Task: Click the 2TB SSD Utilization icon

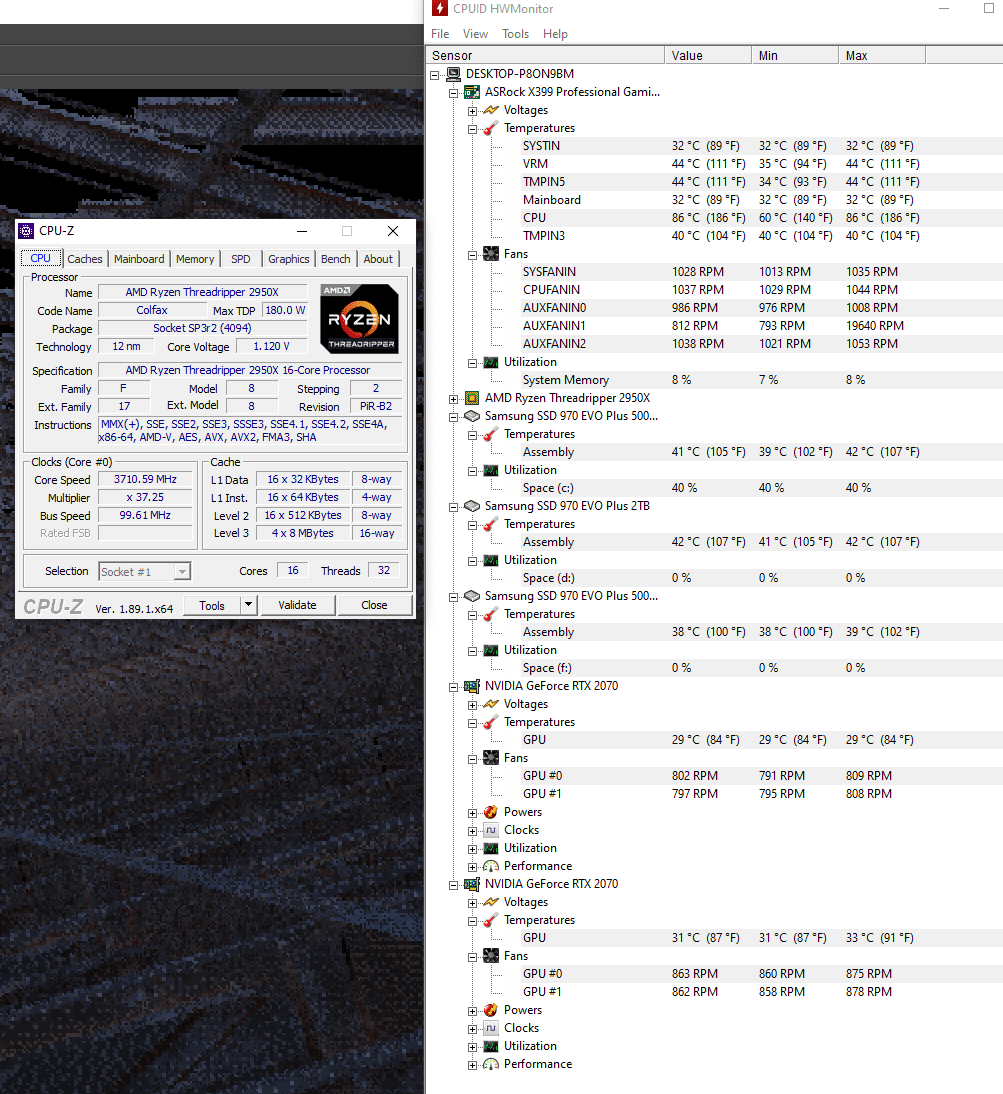Action: coord(491,560)
